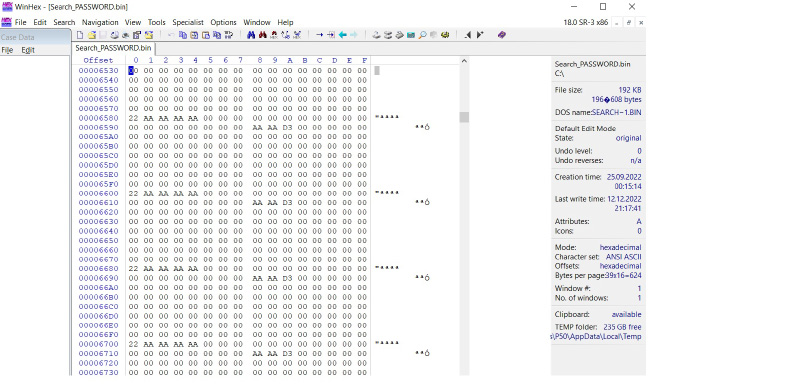
Task: Click the Go To Offset arrow icon
Action: tap(319, 35)
